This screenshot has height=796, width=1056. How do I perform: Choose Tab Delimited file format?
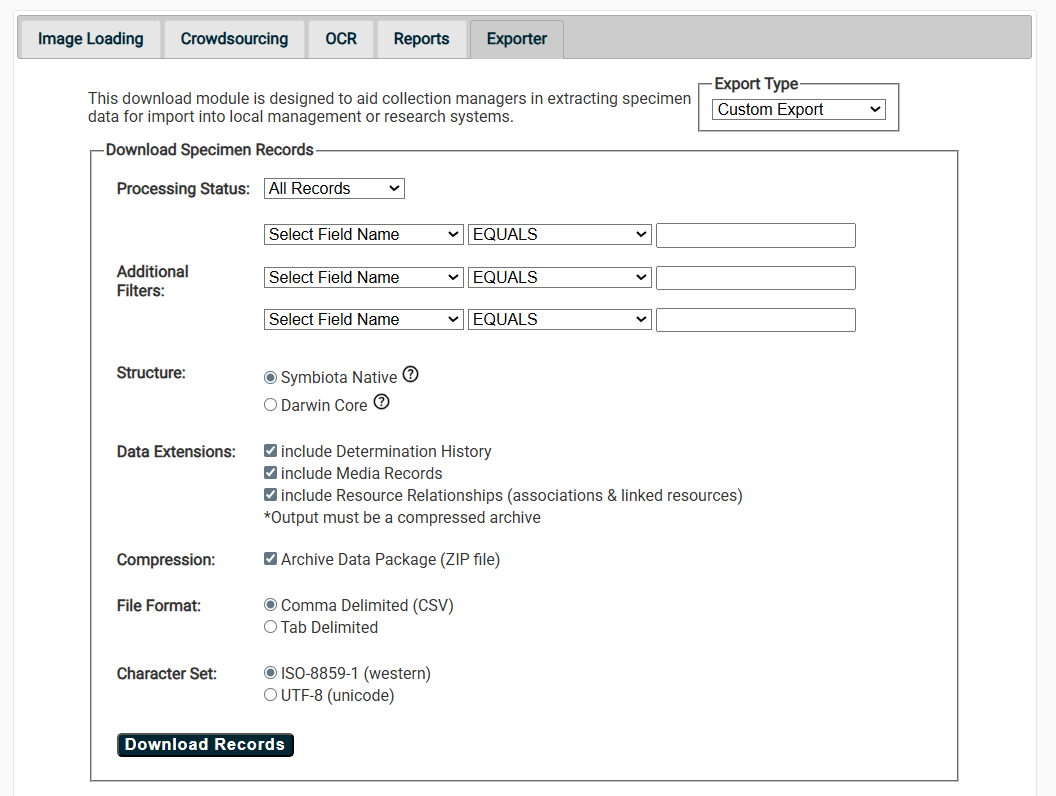click(270, 627)
